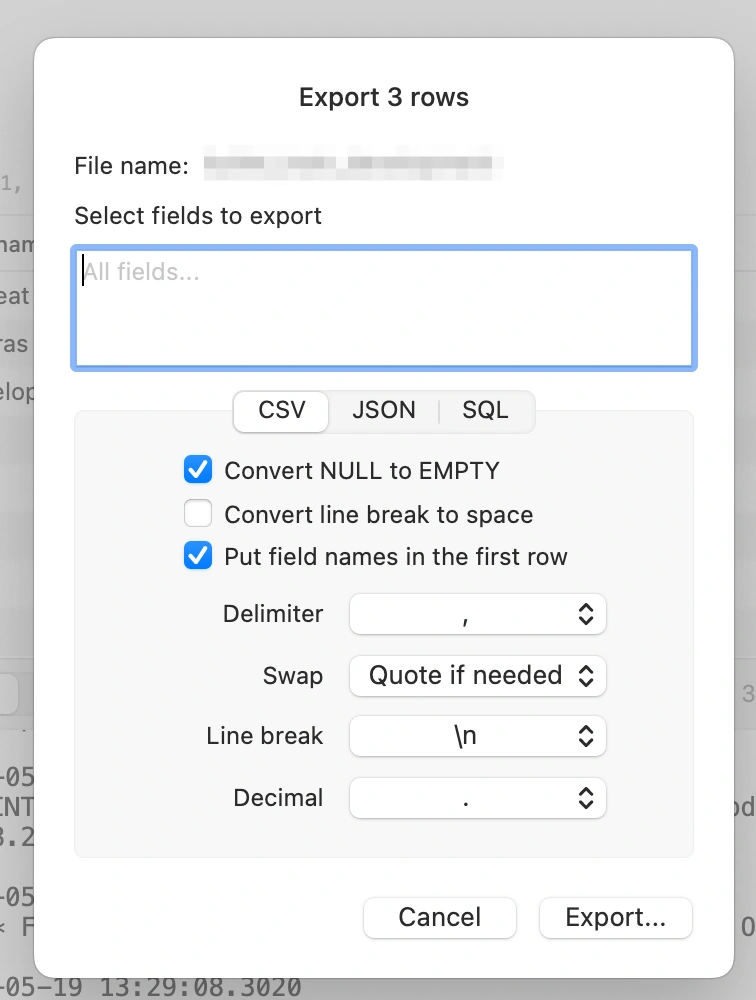Click the Line break popup's chevron icon

[x=586, y=736]
